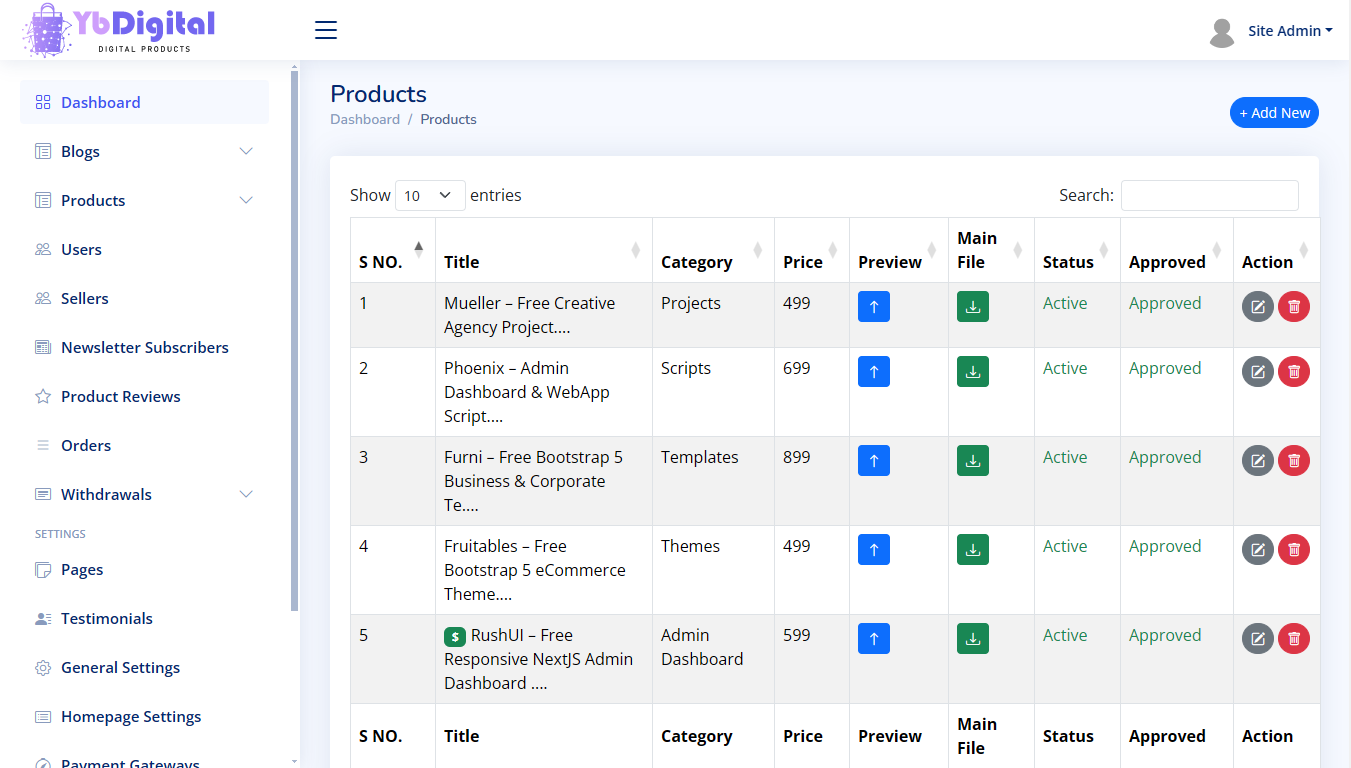Open Testimonials in sidebar

click(x=144, y=619)
